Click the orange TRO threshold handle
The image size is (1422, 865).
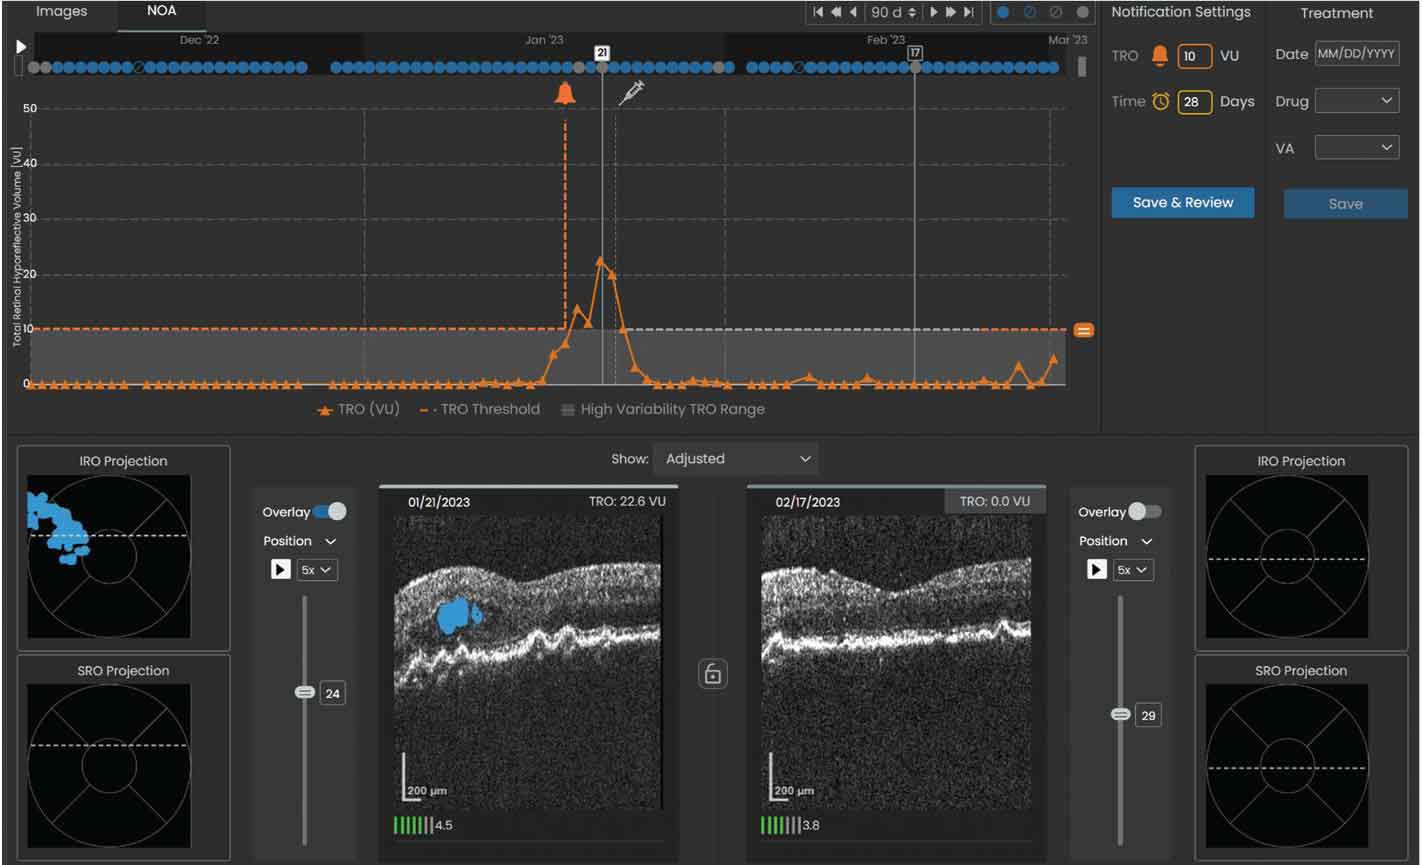click(1083, 330)
